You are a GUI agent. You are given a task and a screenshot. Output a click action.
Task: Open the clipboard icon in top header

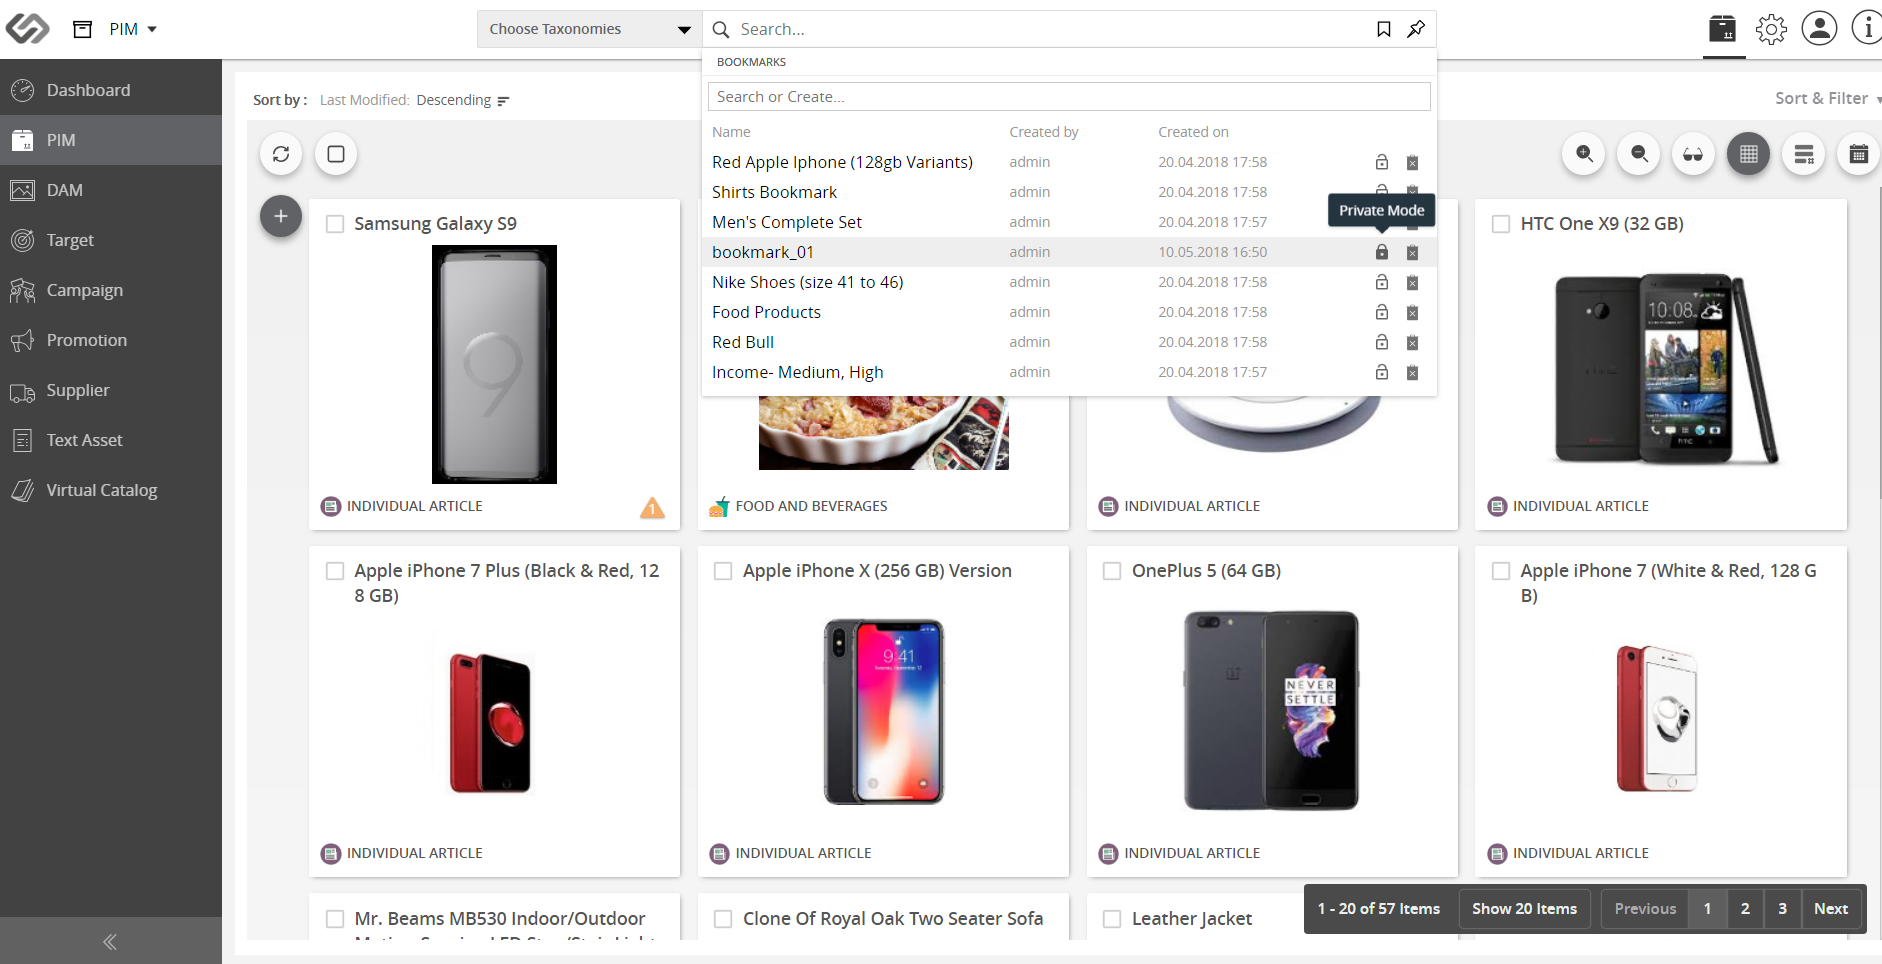coord(1723,29)
